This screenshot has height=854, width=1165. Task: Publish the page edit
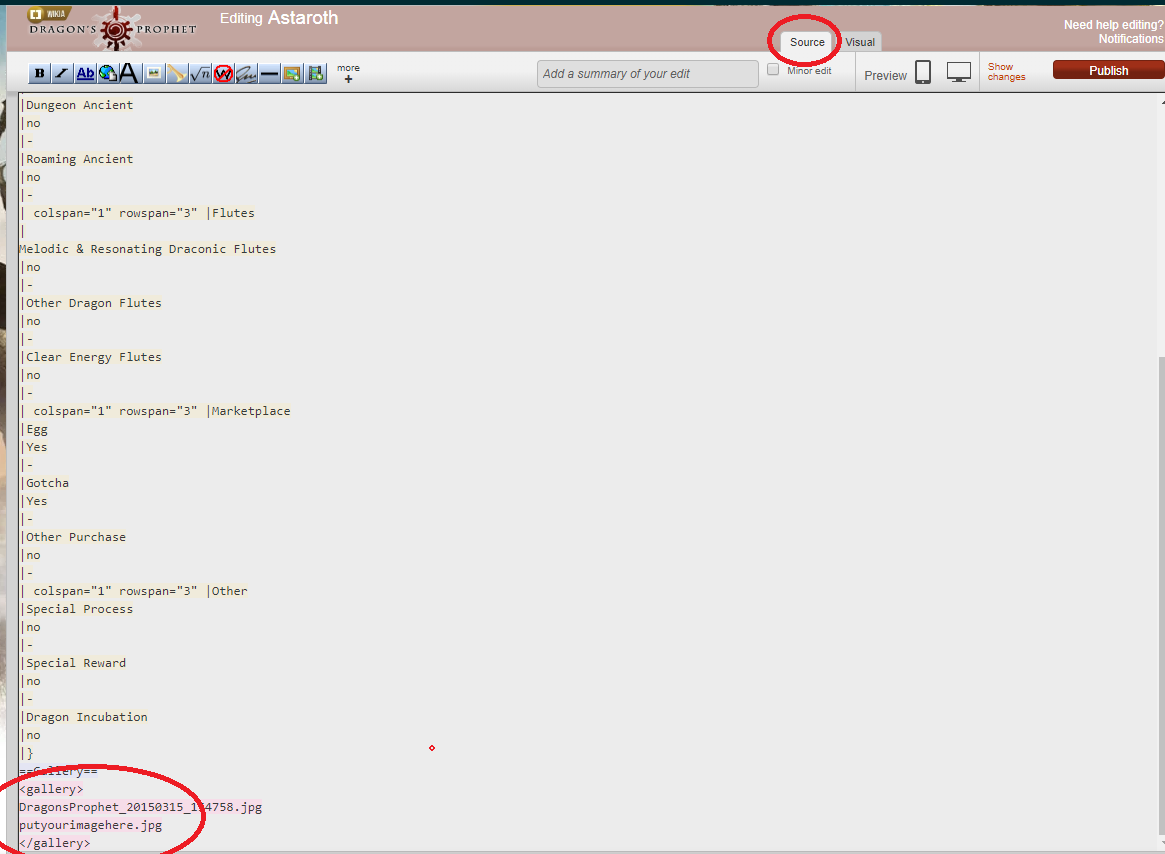point(1109,70)
